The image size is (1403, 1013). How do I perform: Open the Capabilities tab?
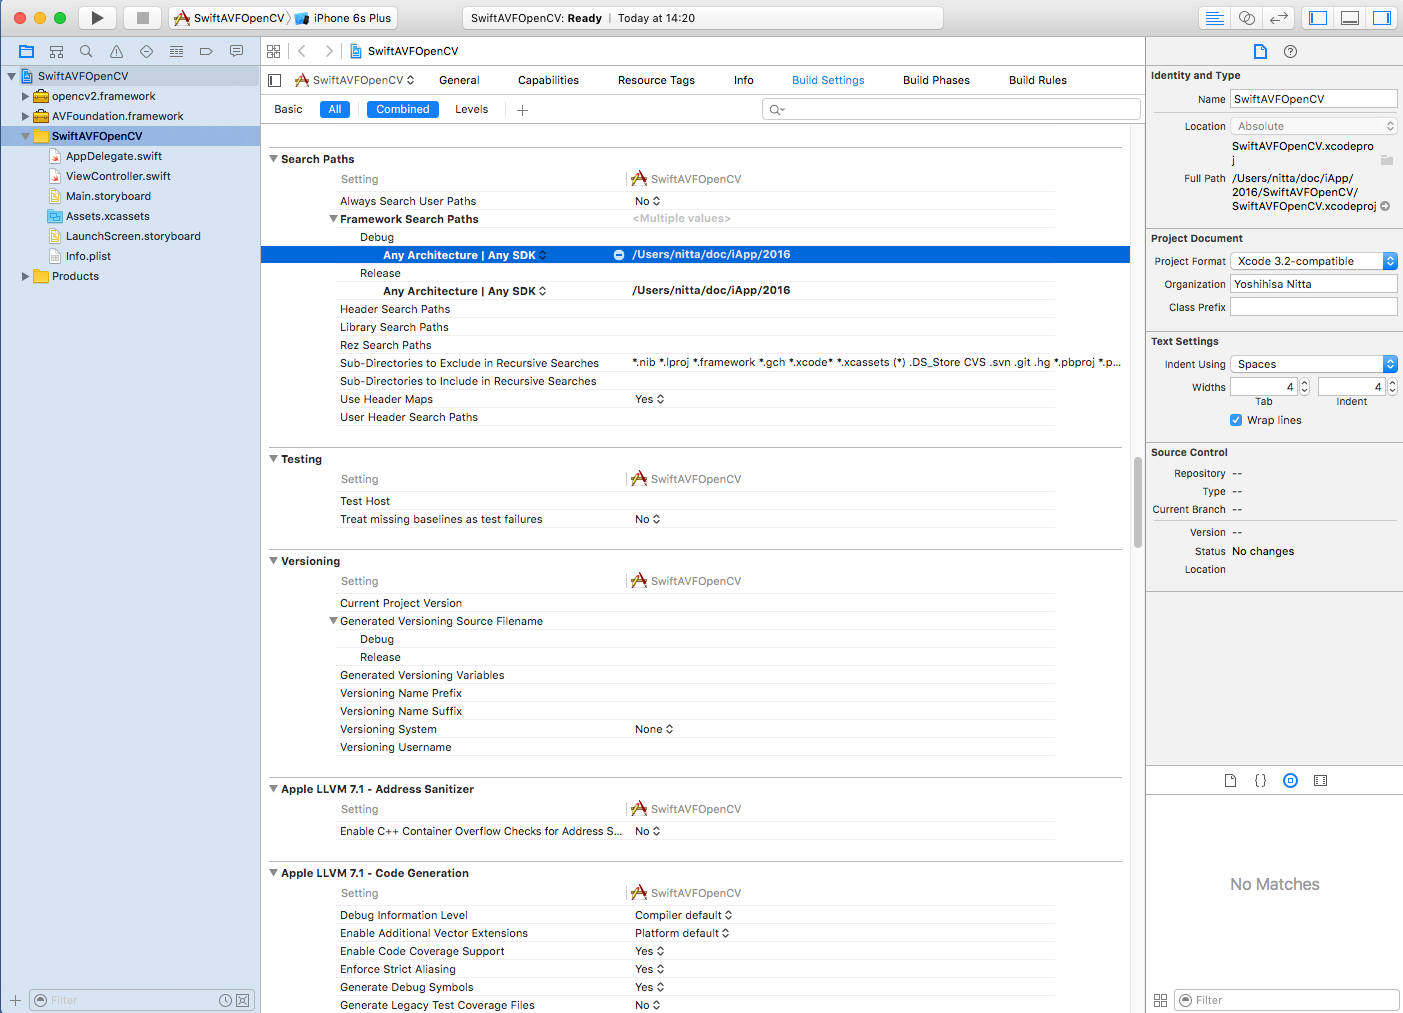point(548,80)
